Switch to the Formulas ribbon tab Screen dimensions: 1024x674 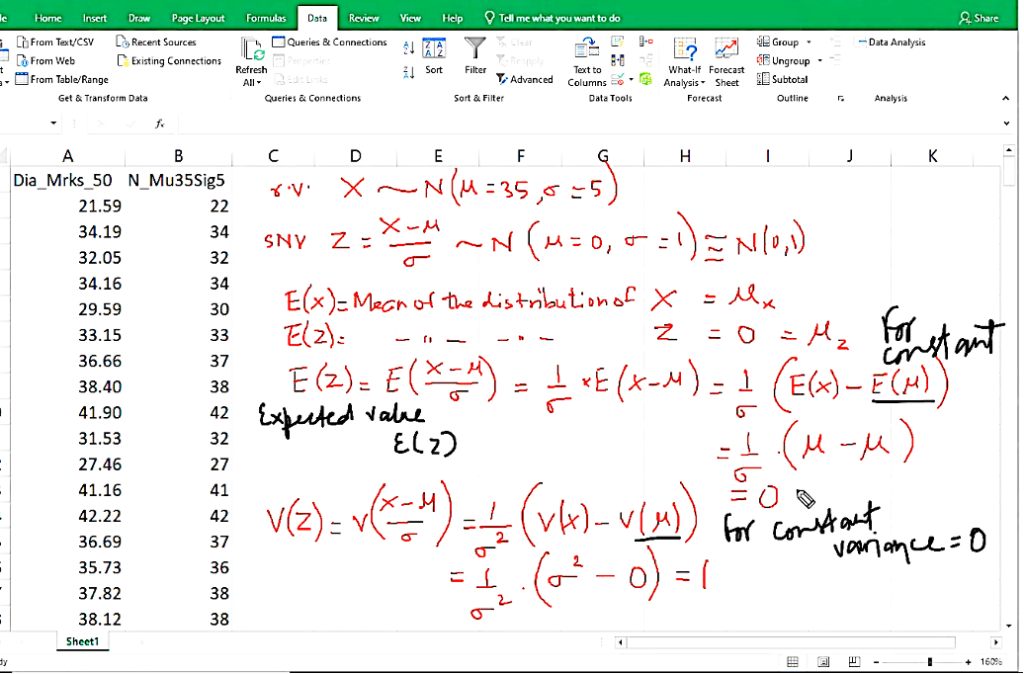click(x=265, y=18)
